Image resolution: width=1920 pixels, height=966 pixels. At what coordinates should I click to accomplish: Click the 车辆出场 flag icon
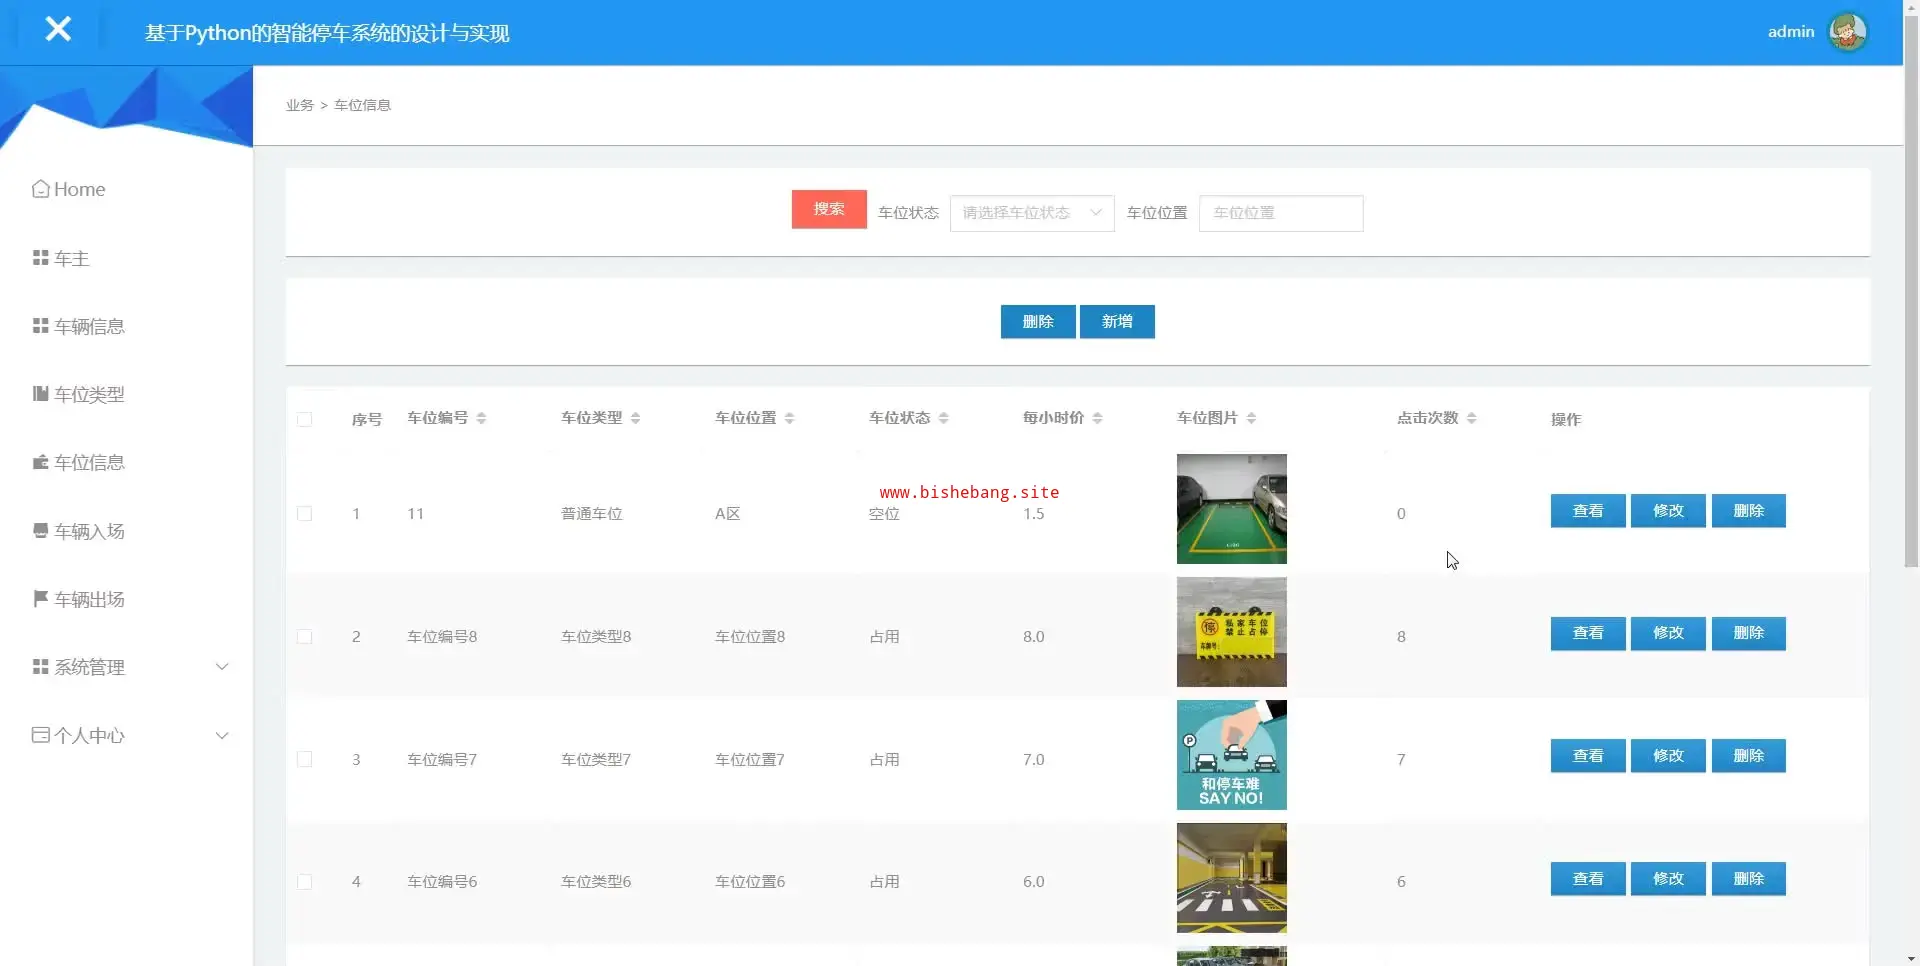pos(40,599)
